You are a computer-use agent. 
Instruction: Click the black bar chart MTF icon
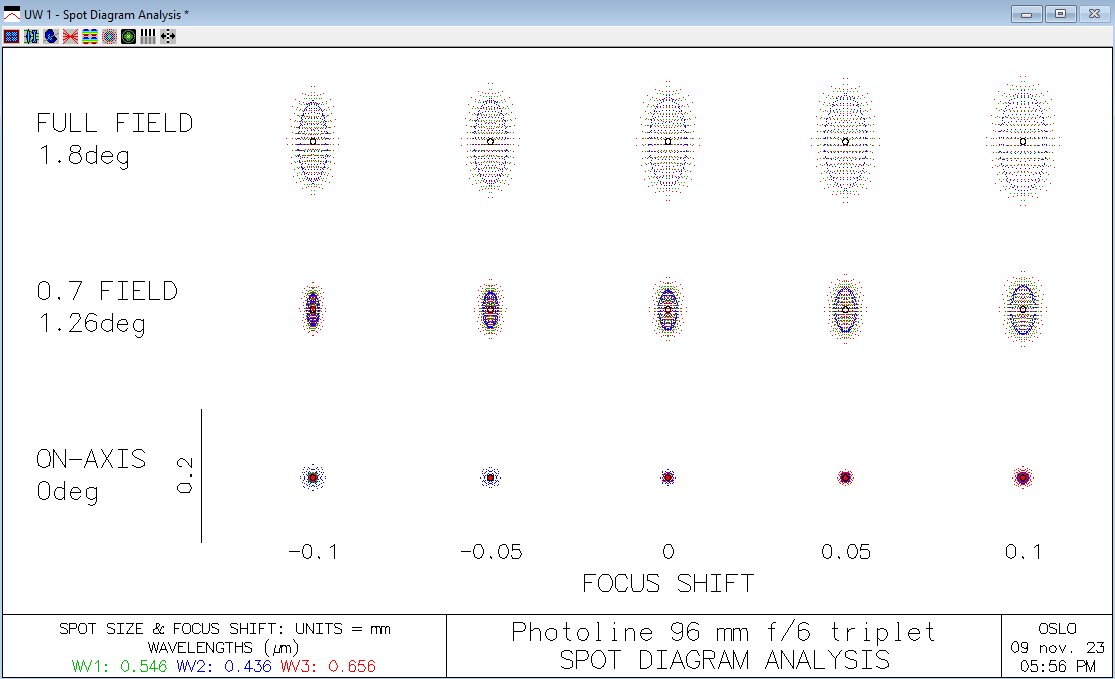click(x=148, y=36)
